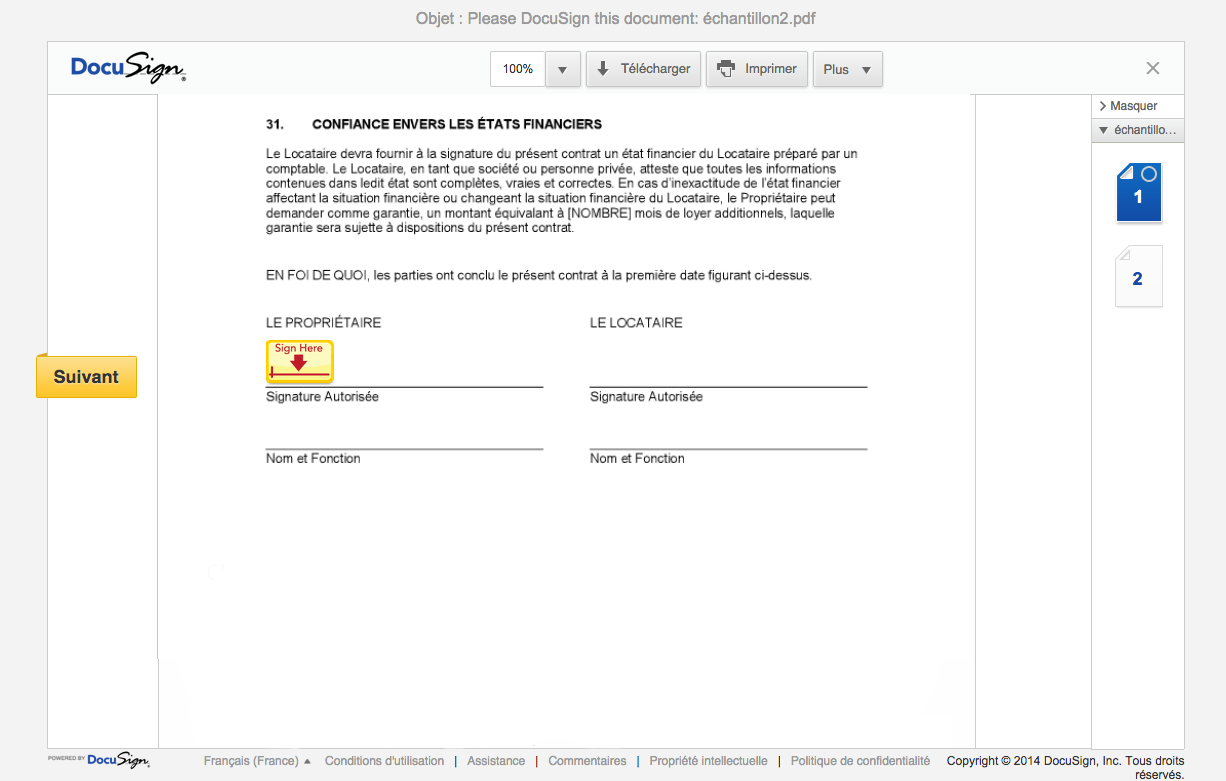
Task: Collapse the échantillon document section
Action: (1138, 130)
